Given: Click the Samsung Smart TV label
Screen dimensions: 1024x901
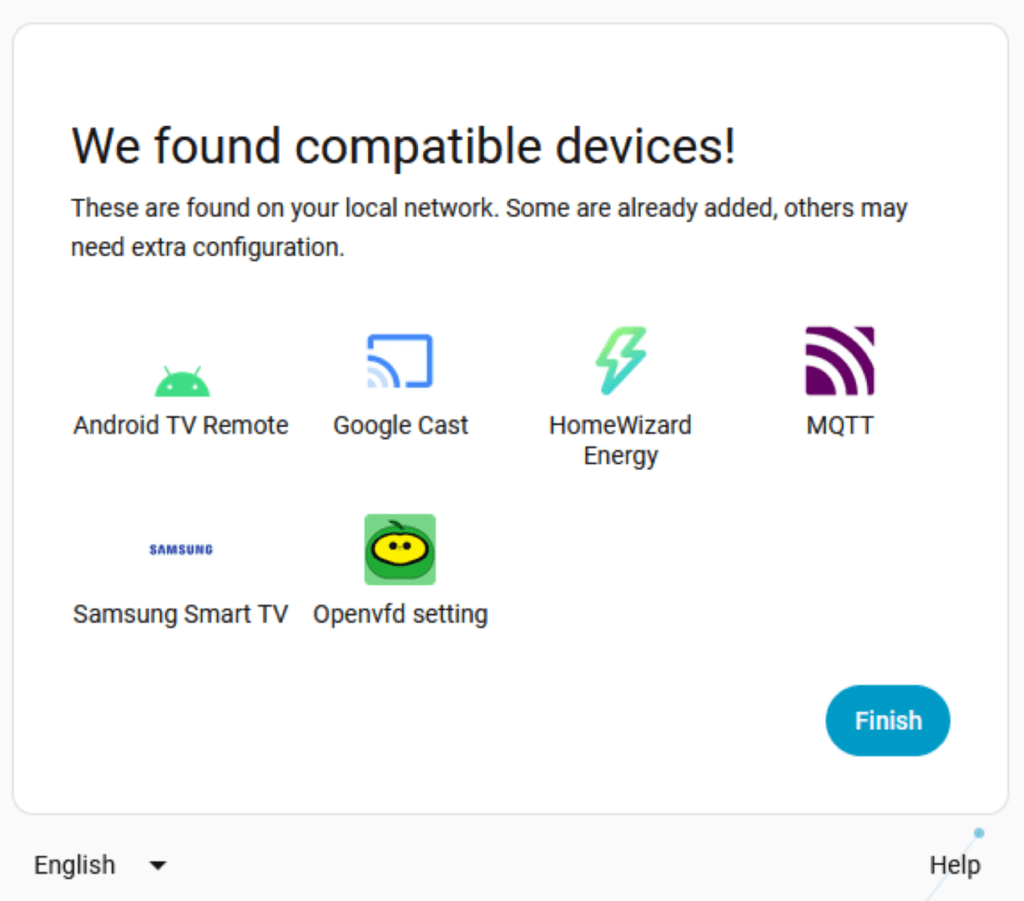Looking at the screenshot, I should click(181, 613).
